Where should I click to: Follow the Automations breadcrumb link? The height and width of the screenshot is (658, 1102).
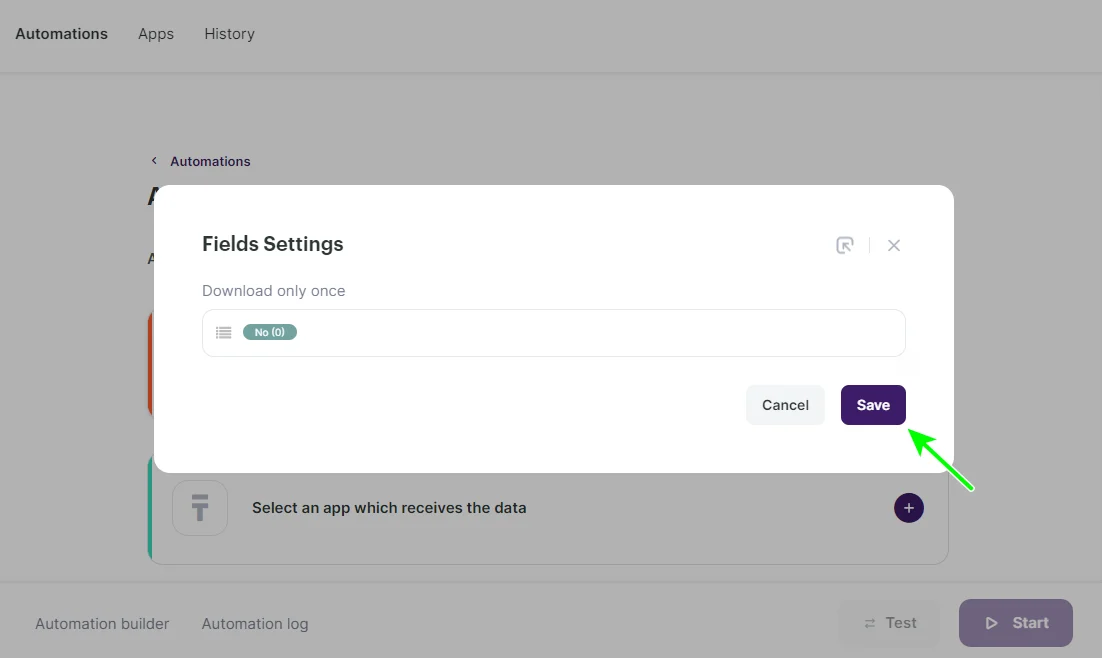[210, 161]
